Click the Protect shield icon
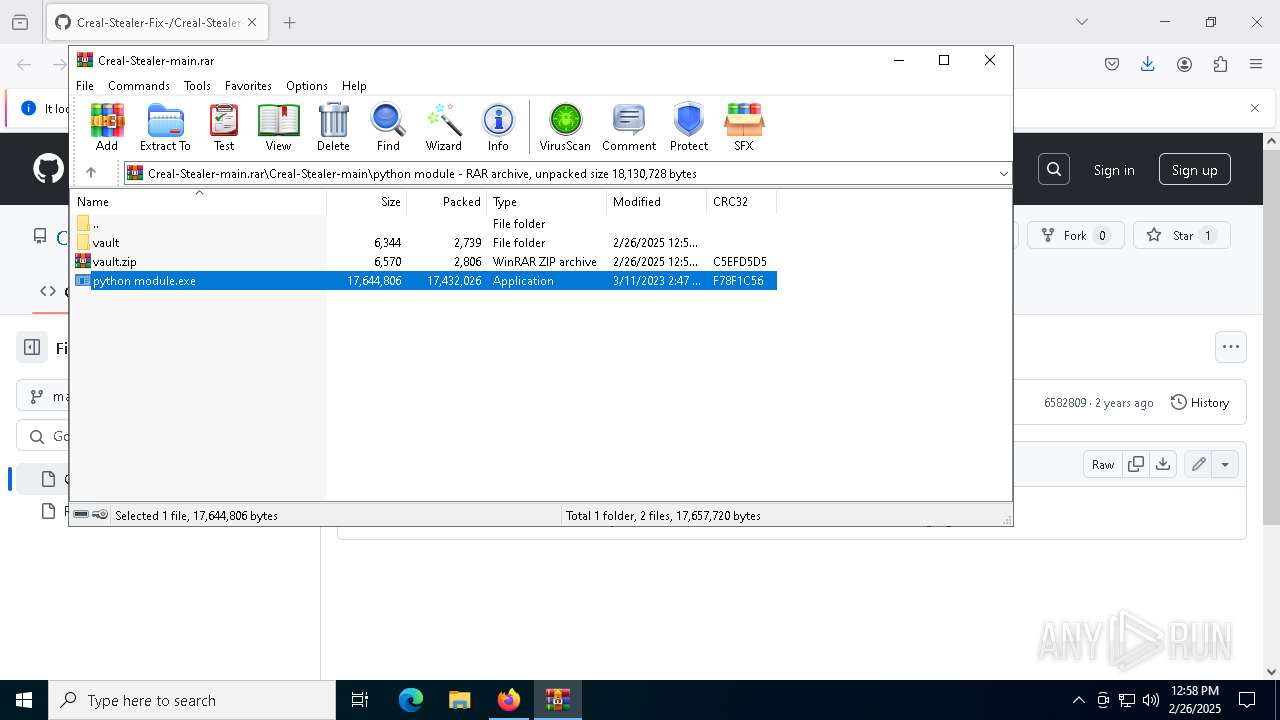Image resolution: width=1280 pixels, height=720 pixels. [689, 127]
